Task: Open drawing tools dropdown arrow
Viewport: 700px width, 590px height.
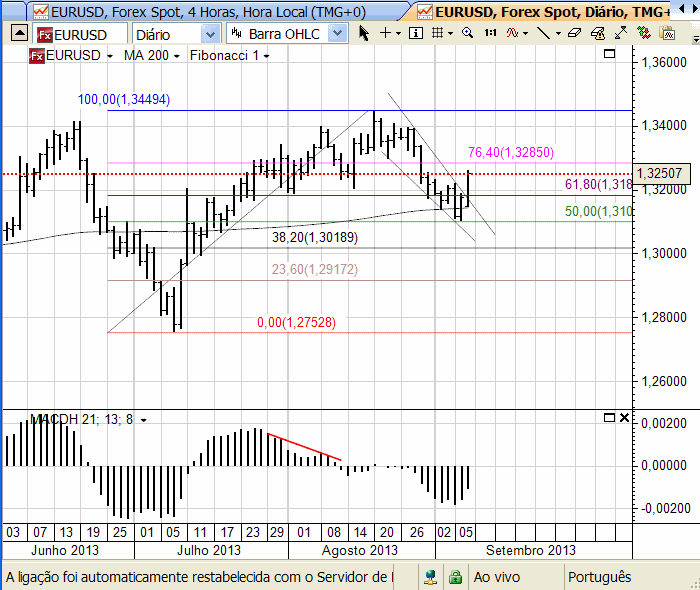Action: [558, 33]
